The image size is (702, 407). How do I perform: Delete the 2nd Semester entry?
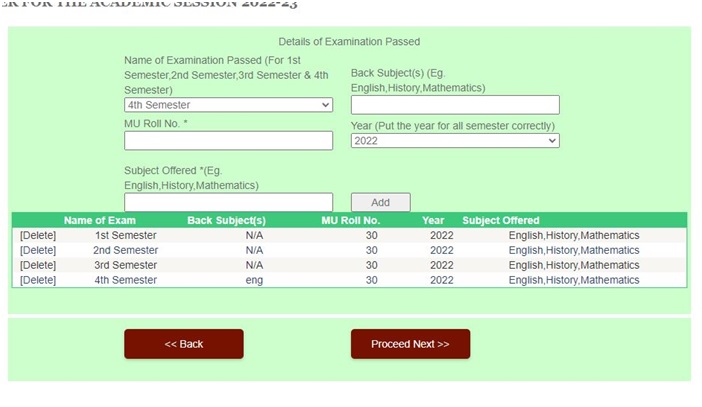coord(38,251)
